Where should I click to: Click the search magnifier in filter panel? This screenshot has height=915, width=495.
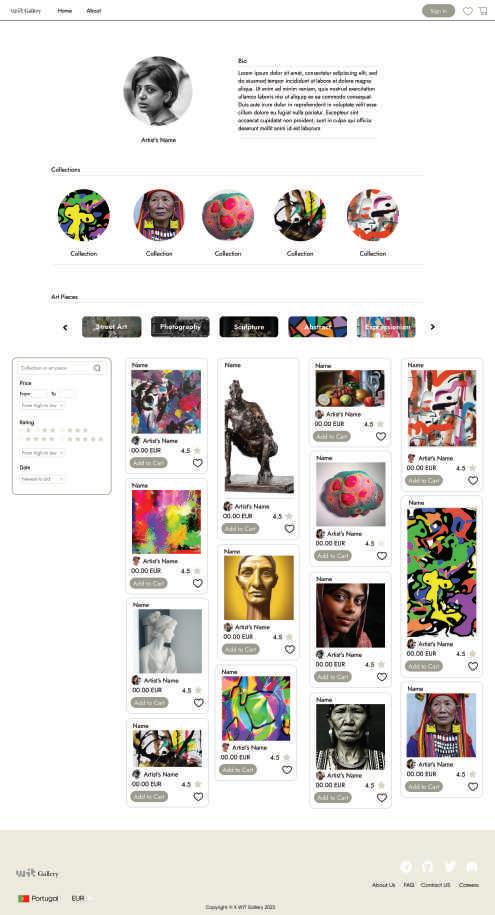click(97, 368)
